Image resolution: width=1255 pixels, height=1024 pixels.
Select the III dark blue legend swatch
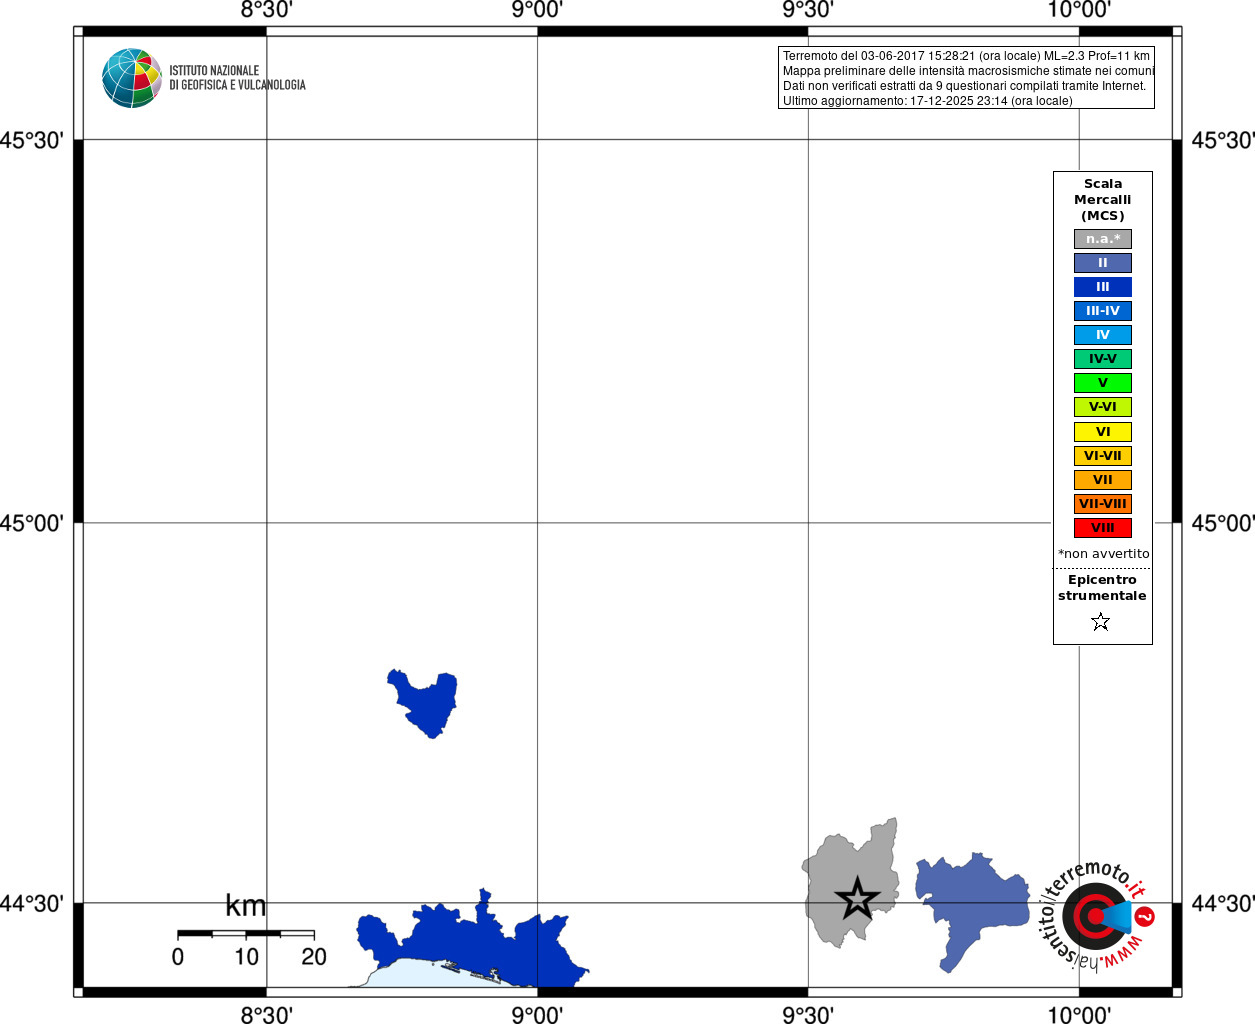pyautogui.click(x=1103, y=287)
